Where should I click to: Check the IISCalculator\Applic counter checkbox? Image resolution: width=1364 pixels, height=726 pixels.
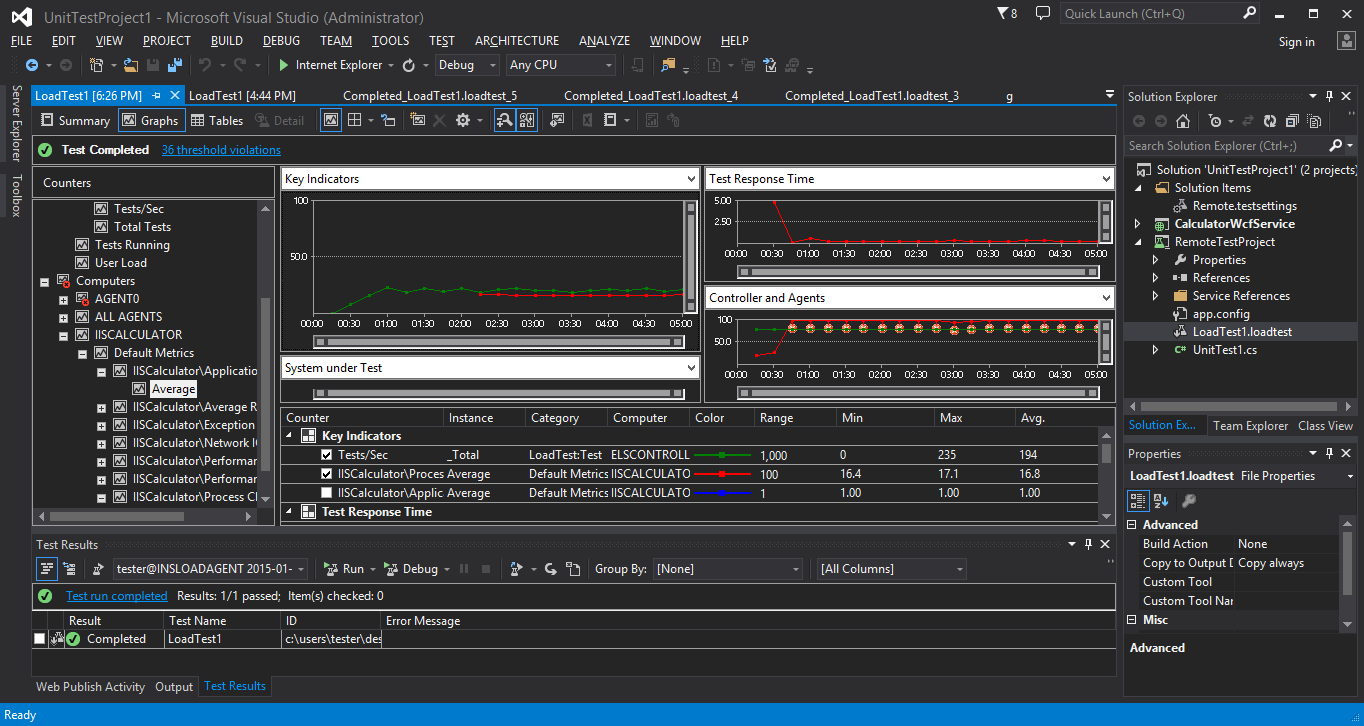[326, 493]
